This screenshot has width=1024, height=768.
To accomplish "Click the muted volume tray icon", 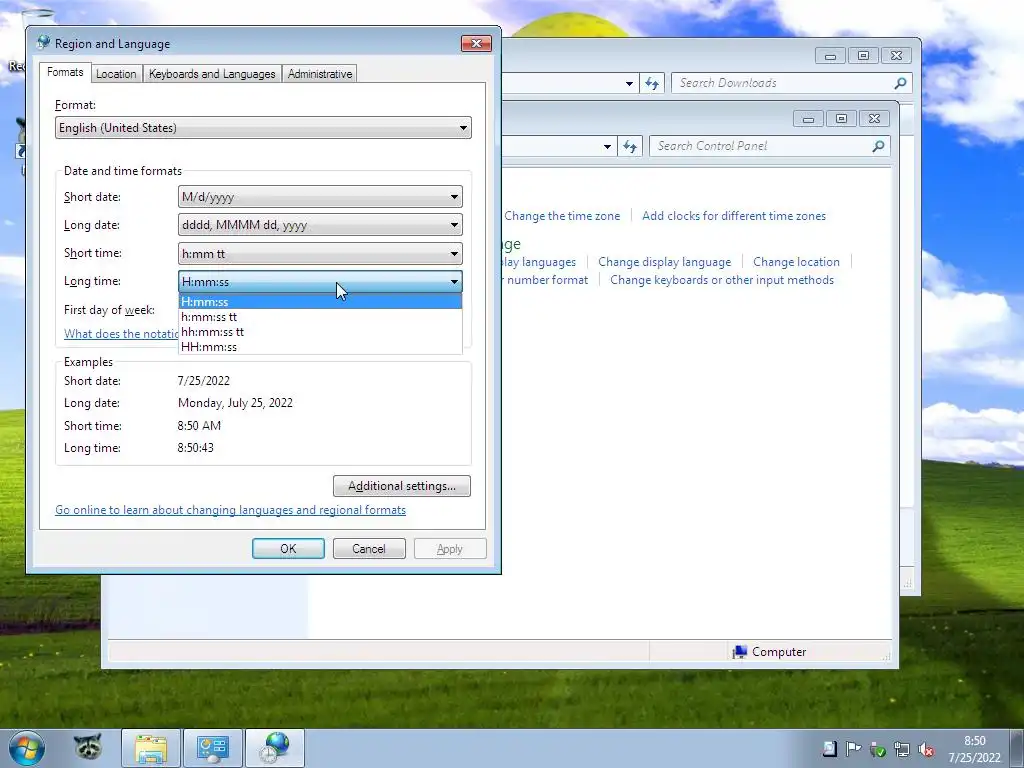I will (x=925, y=749).
